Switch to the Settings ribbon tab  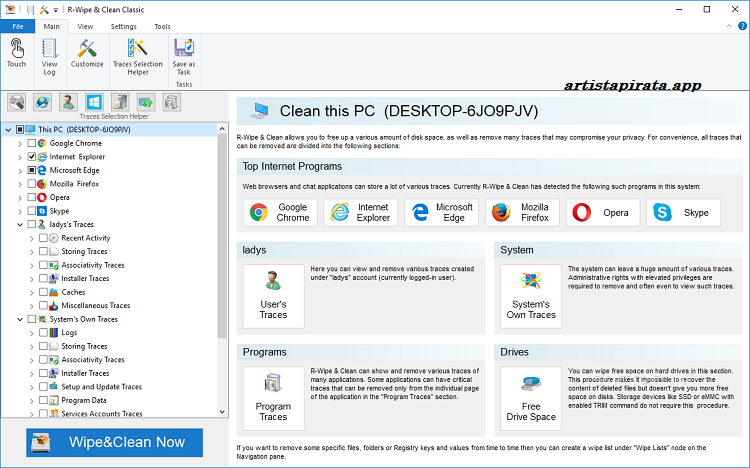click(124, 26)
